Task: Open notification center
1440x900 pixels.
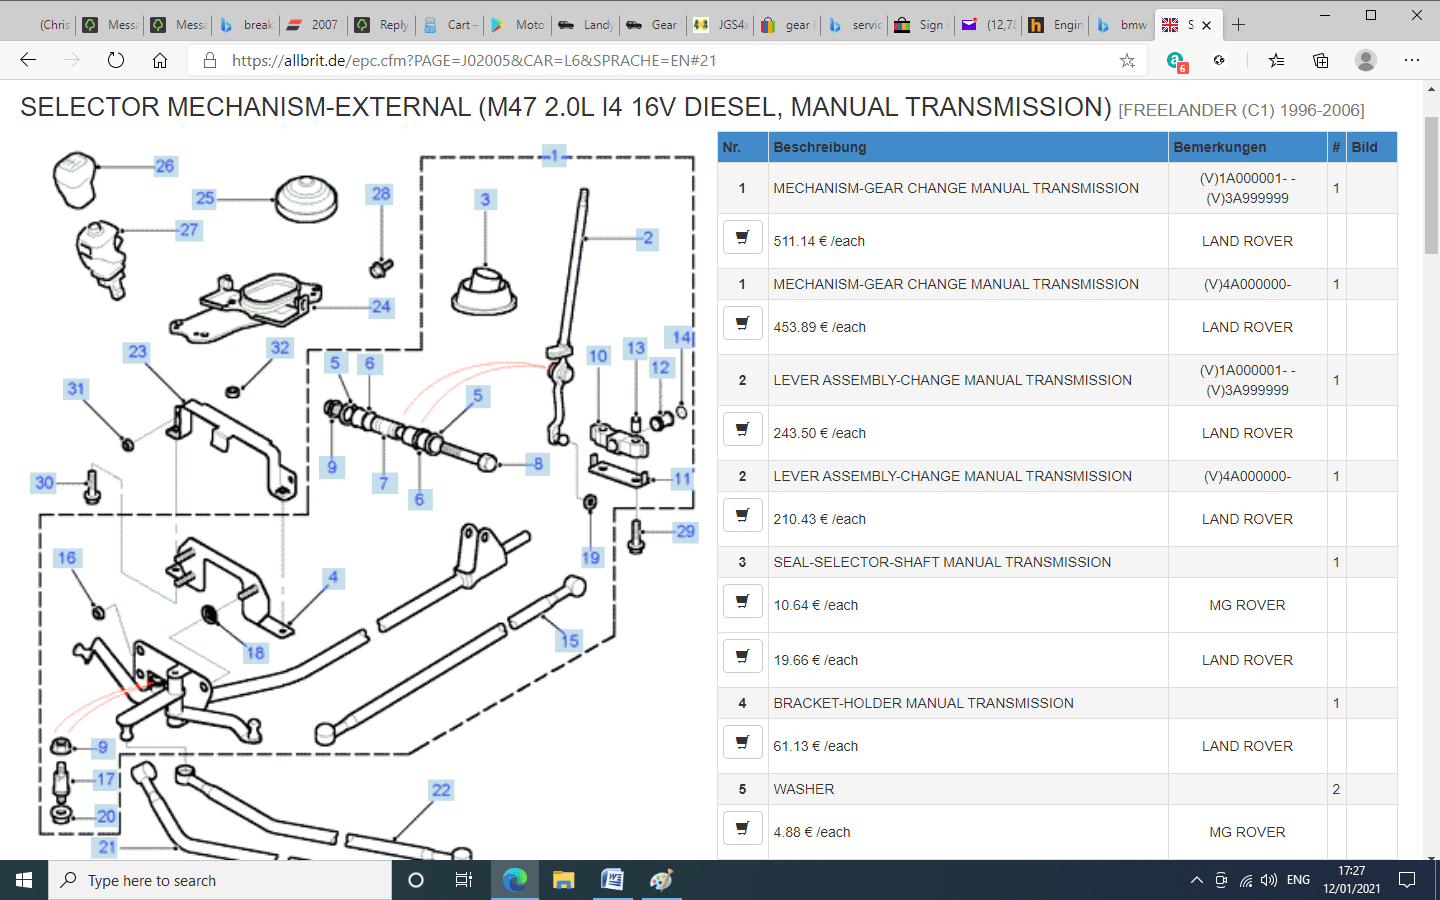Action: 1407,880
